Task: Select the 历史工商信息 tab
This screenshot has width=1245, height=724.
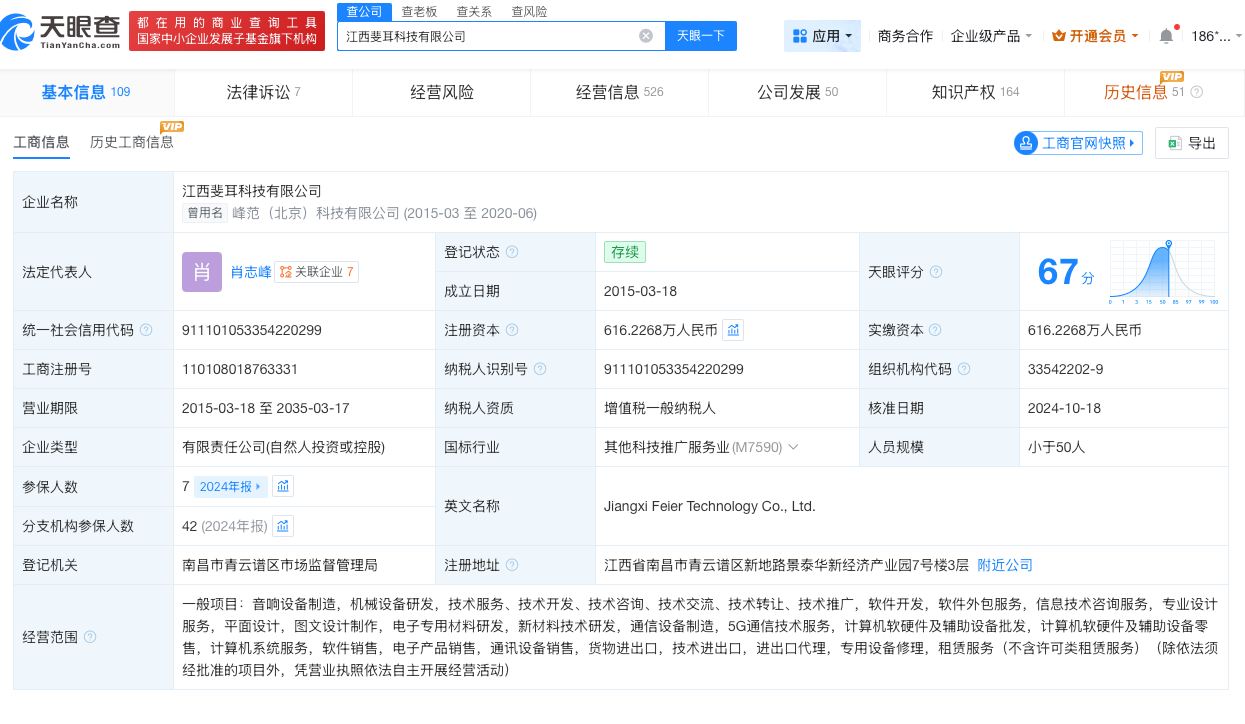Action: [131, 143]
